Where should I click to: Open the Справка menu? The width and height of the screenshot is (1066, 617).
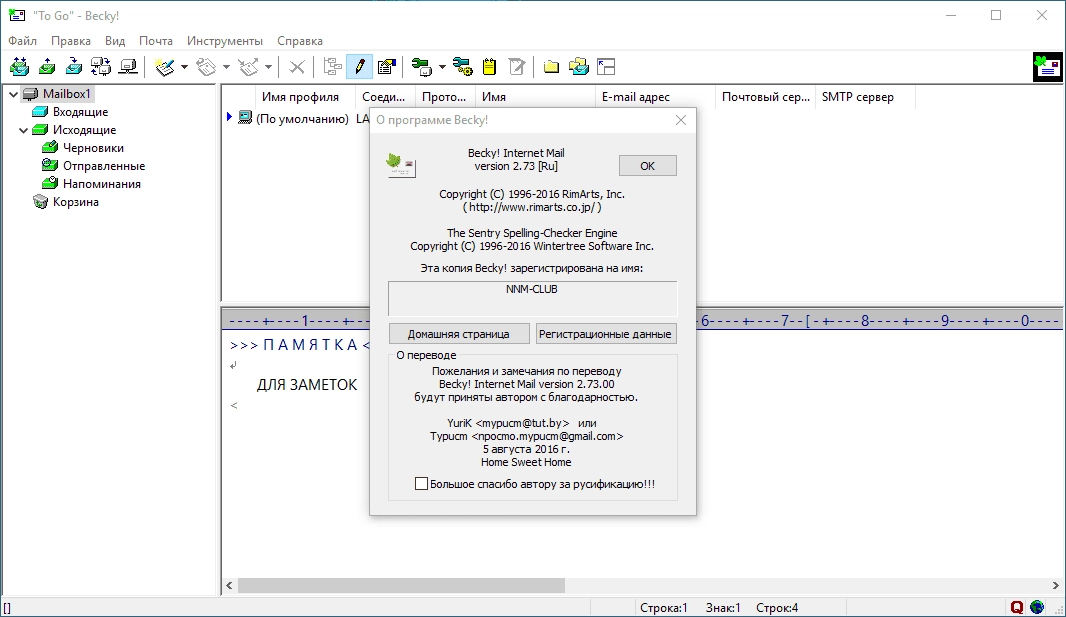300,41
